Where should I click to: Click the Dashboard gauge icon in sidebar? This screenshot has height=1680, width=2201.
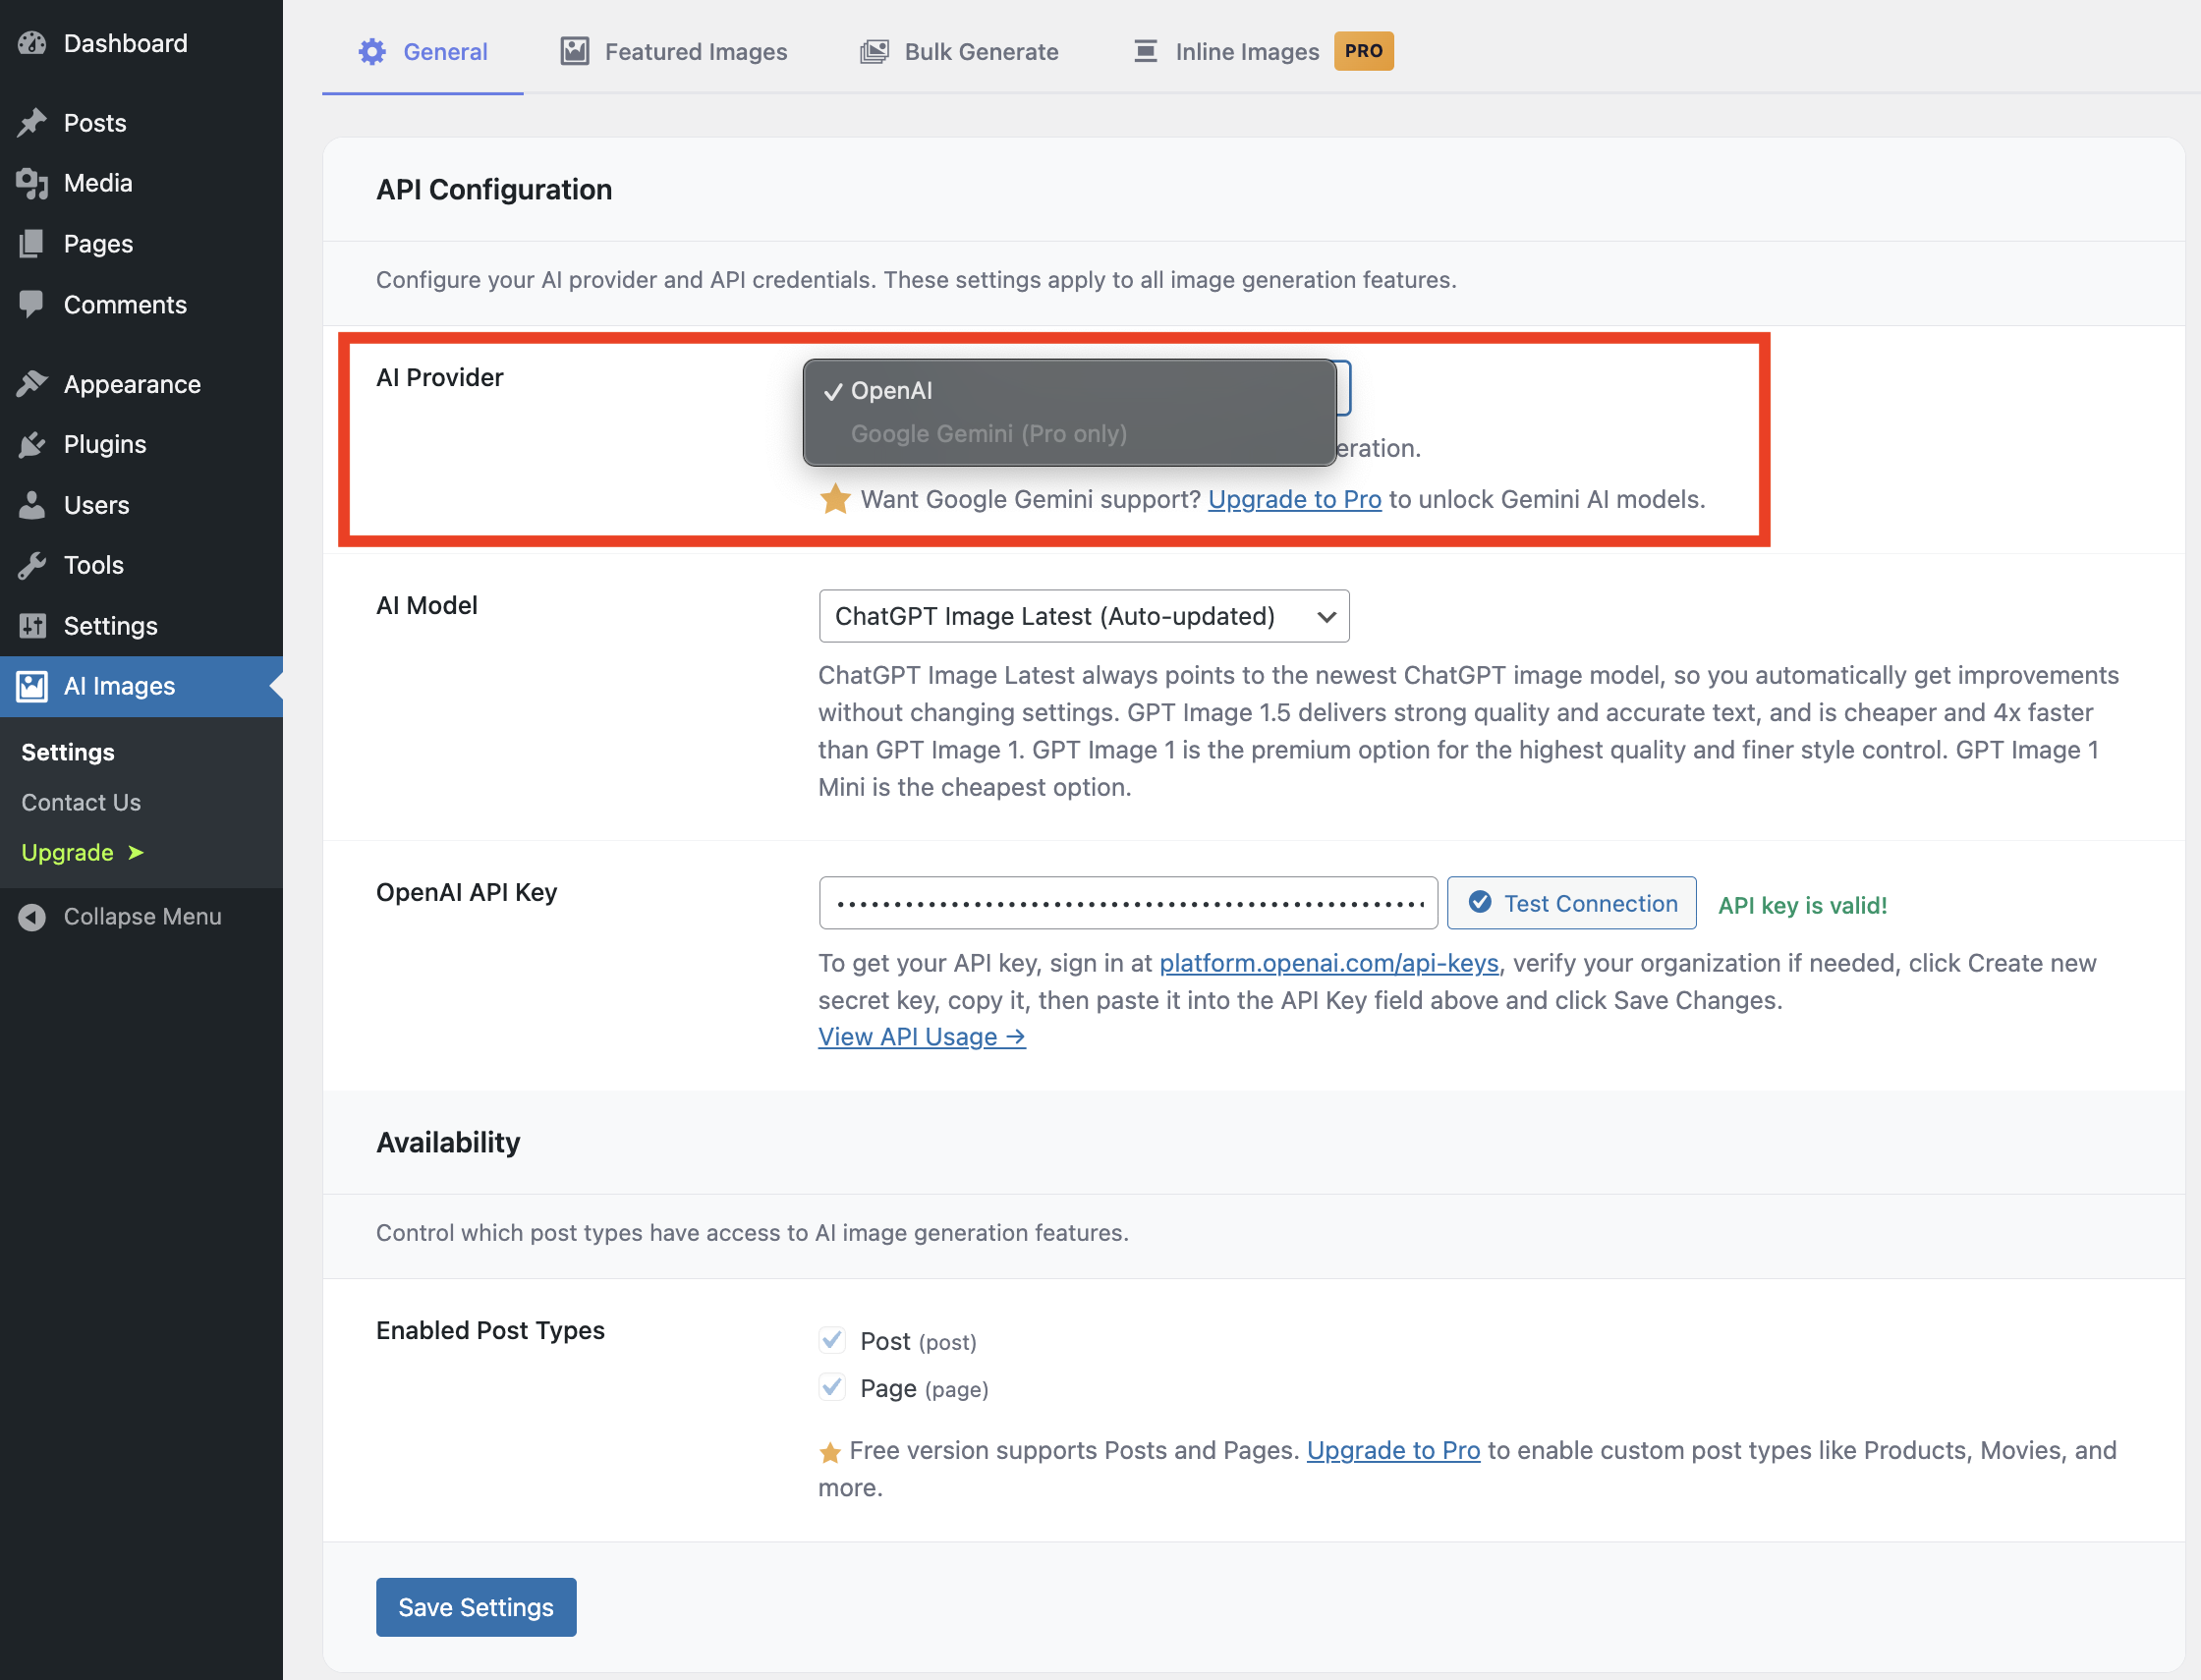coord(32,43)
